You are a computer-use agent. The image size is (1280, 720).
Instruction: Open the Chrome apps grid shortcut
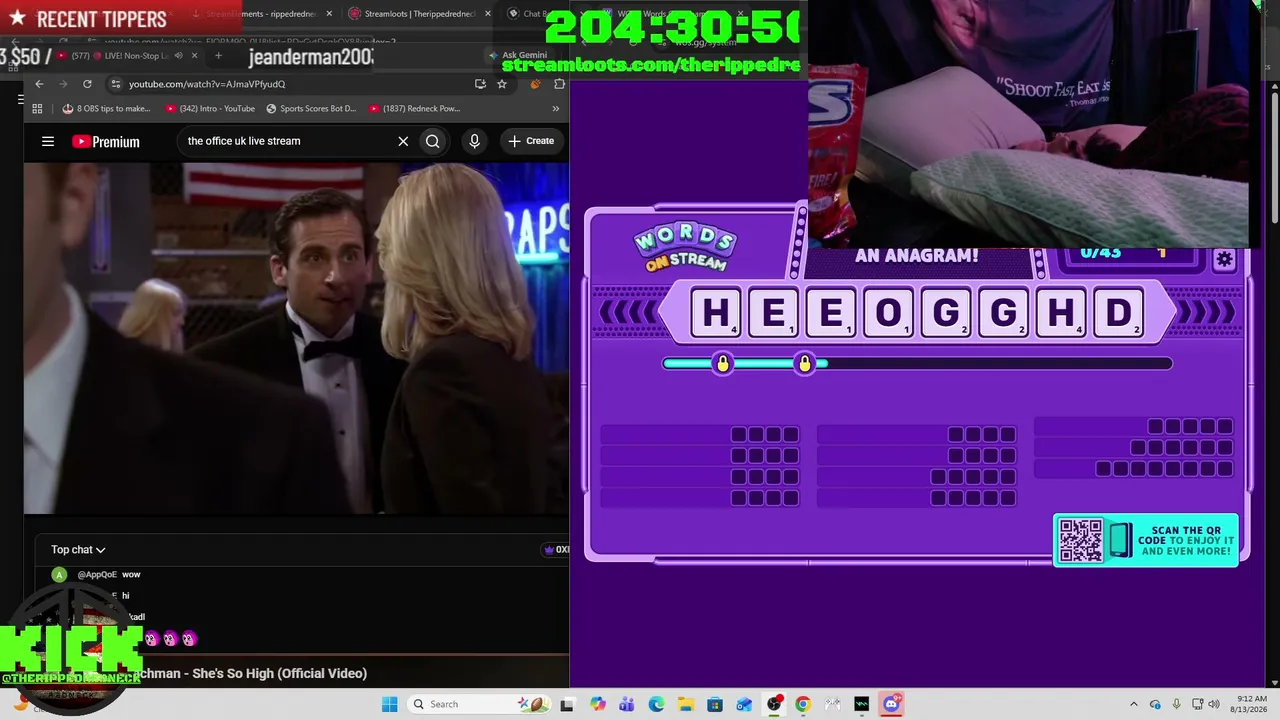37,108
